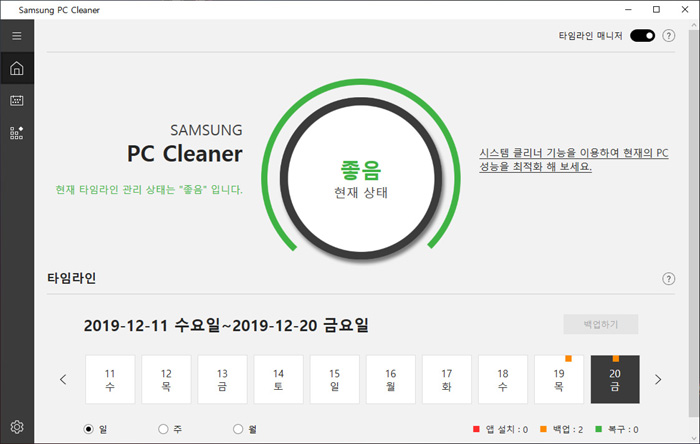Click the green 복구 legend swatch
700x444 pixels.
(599, 429)
